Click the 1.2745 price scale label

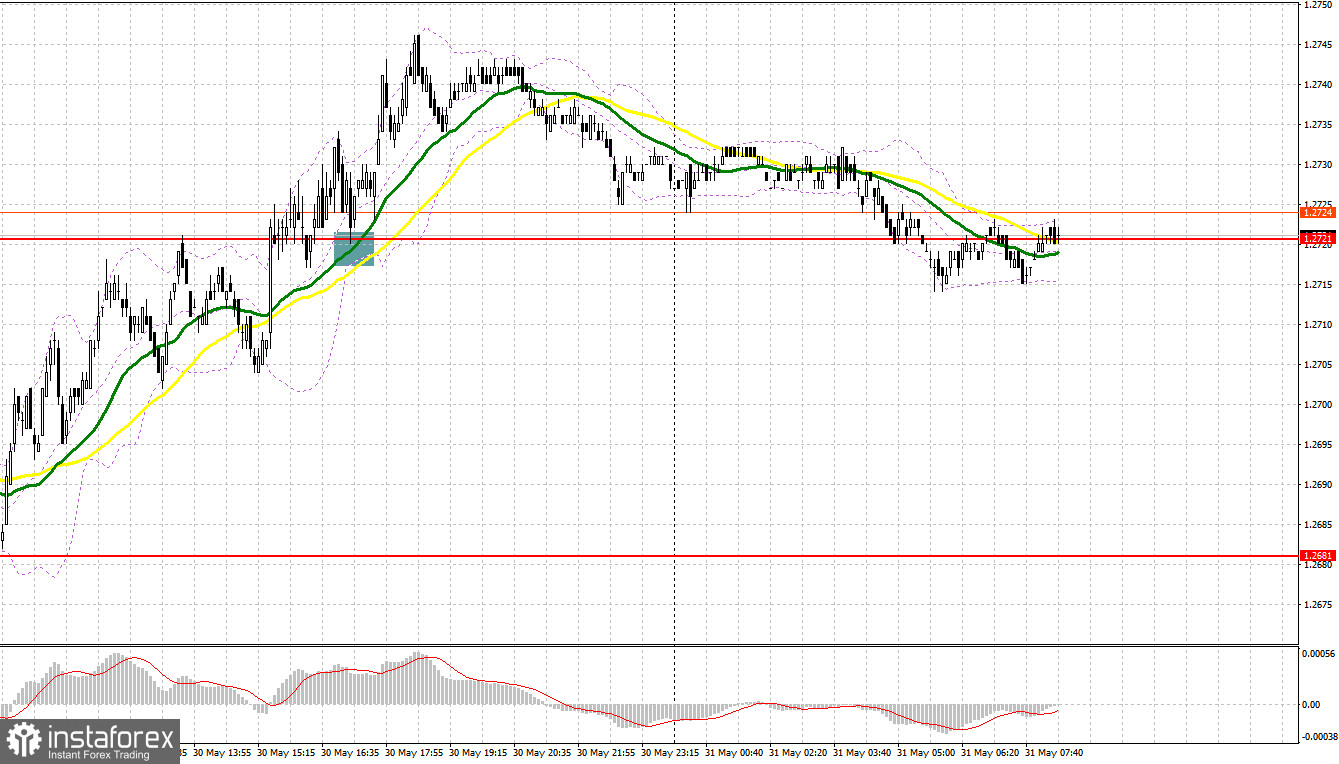1317,44
